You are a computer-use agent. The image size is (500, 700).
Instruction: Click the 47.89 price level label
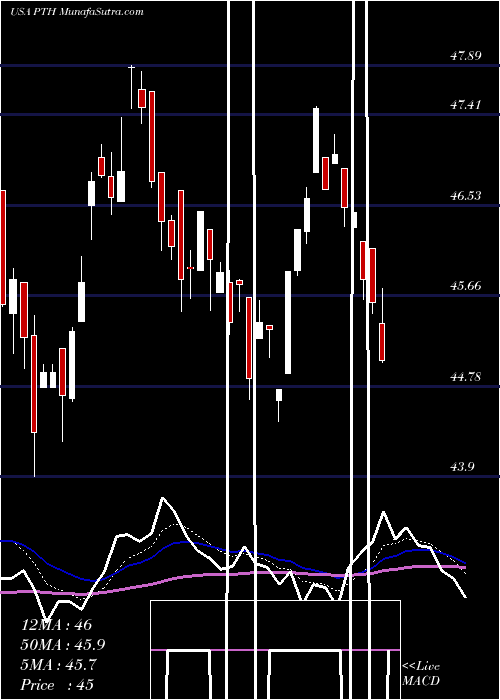tap(465, 56)
